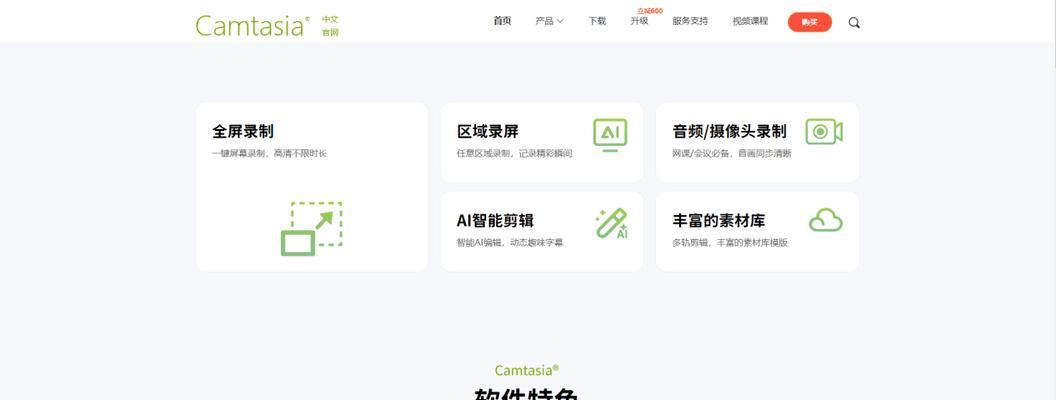Screen dimensions: 1056x400
Task: Click the text 一键屏幕录制，高清不限时长
Action: [269, 154]
